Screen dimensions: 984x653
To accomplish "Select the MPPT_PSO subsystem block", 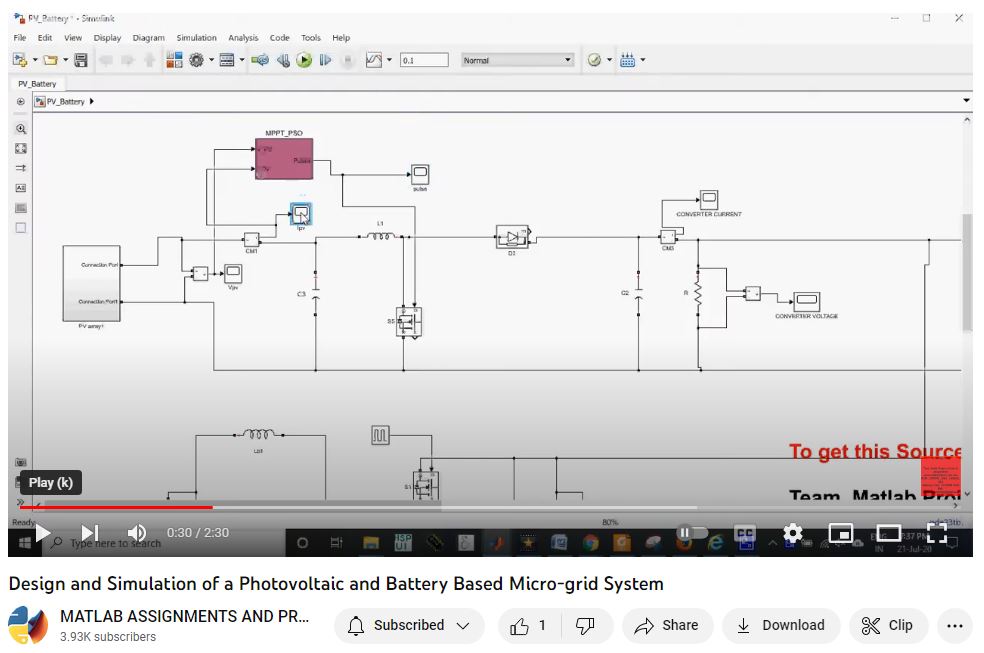I will point(284,159).
